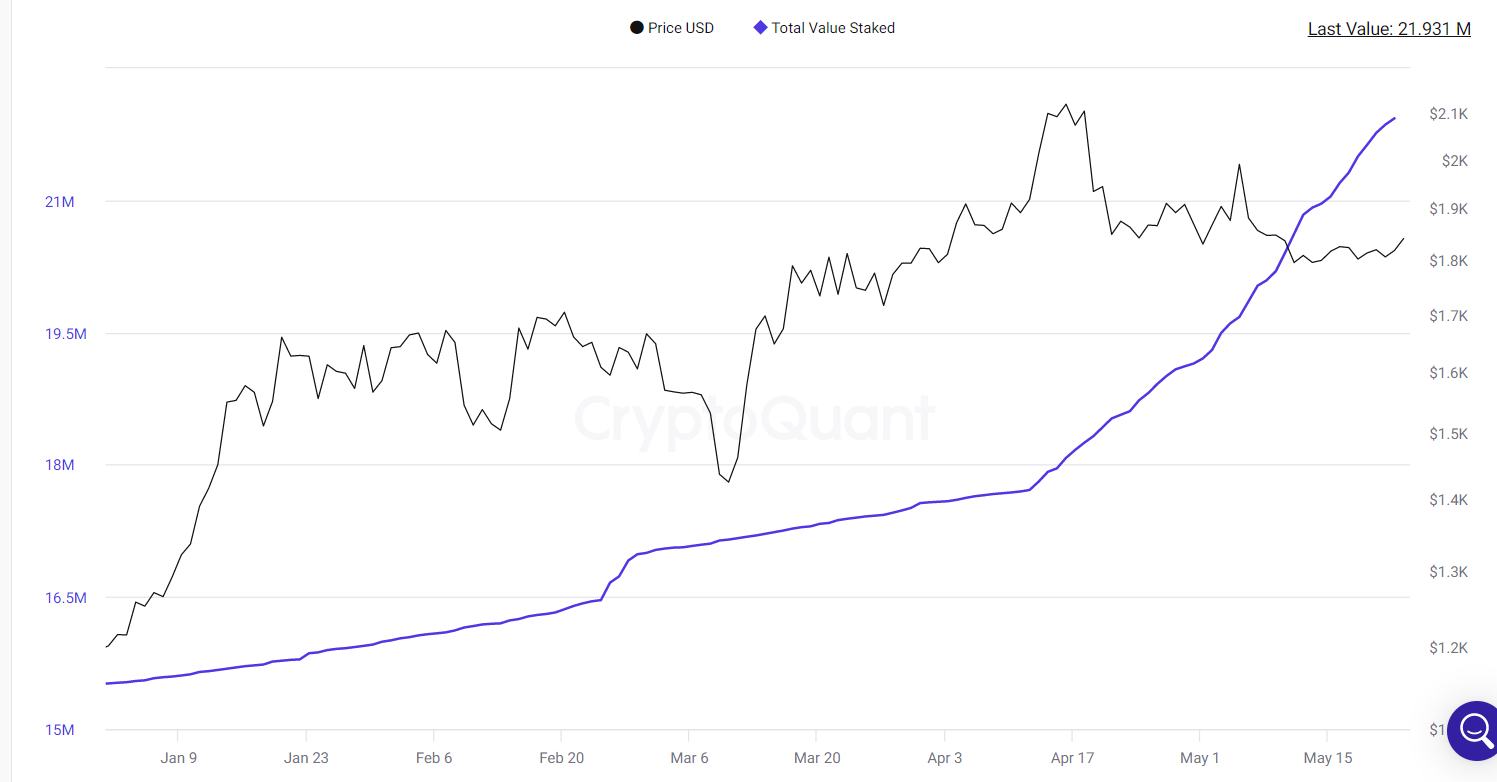Select the Jan 9 date on the x-axis
The height and width of the screenshot is (782, 1497).
pos(178,758)
